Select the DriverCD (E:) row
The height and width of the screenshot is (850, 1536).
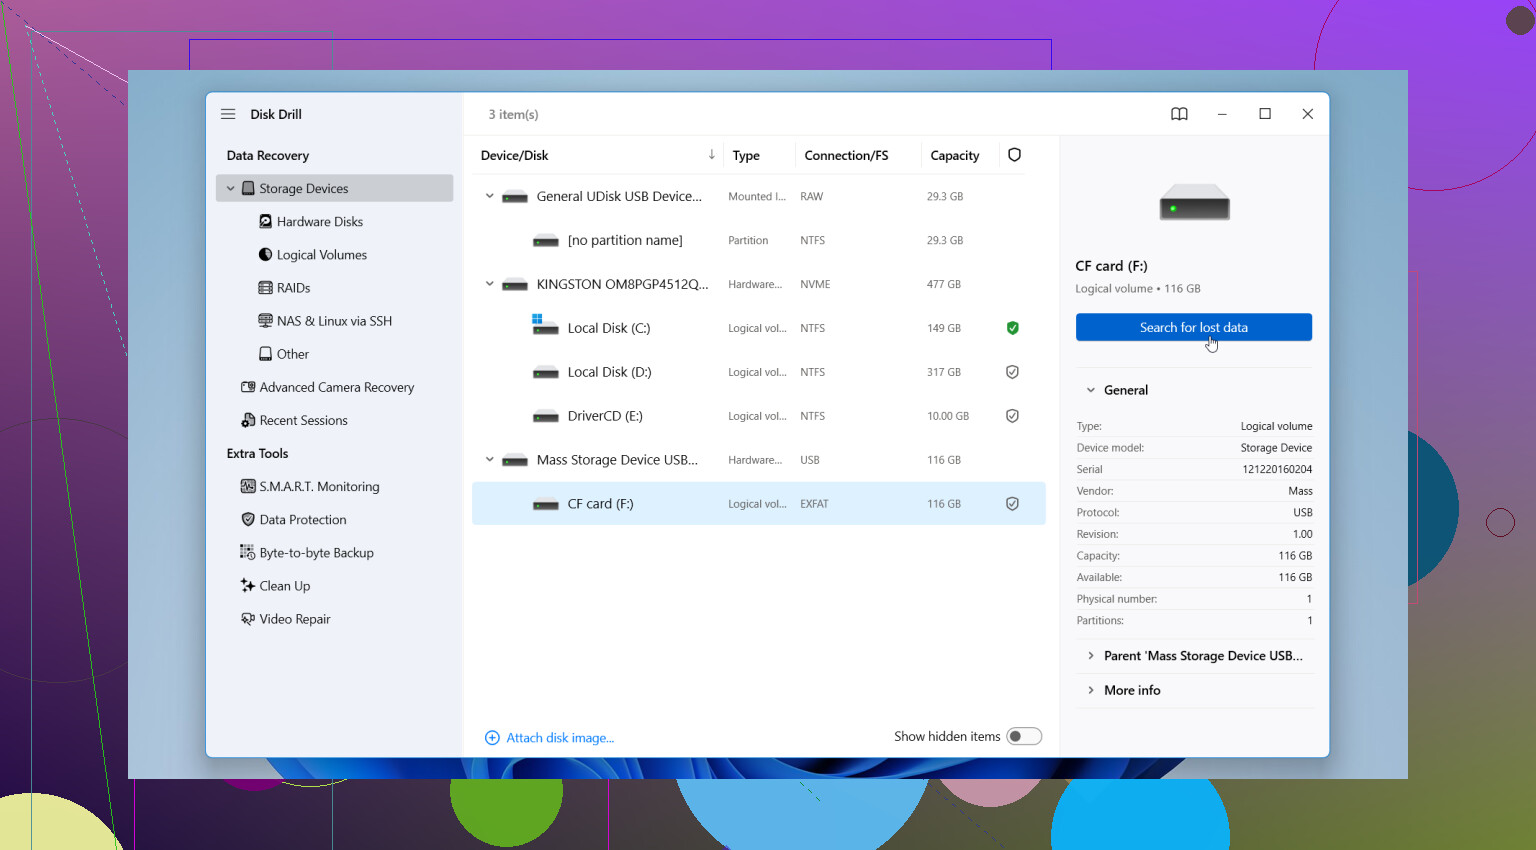coord(759,416)
